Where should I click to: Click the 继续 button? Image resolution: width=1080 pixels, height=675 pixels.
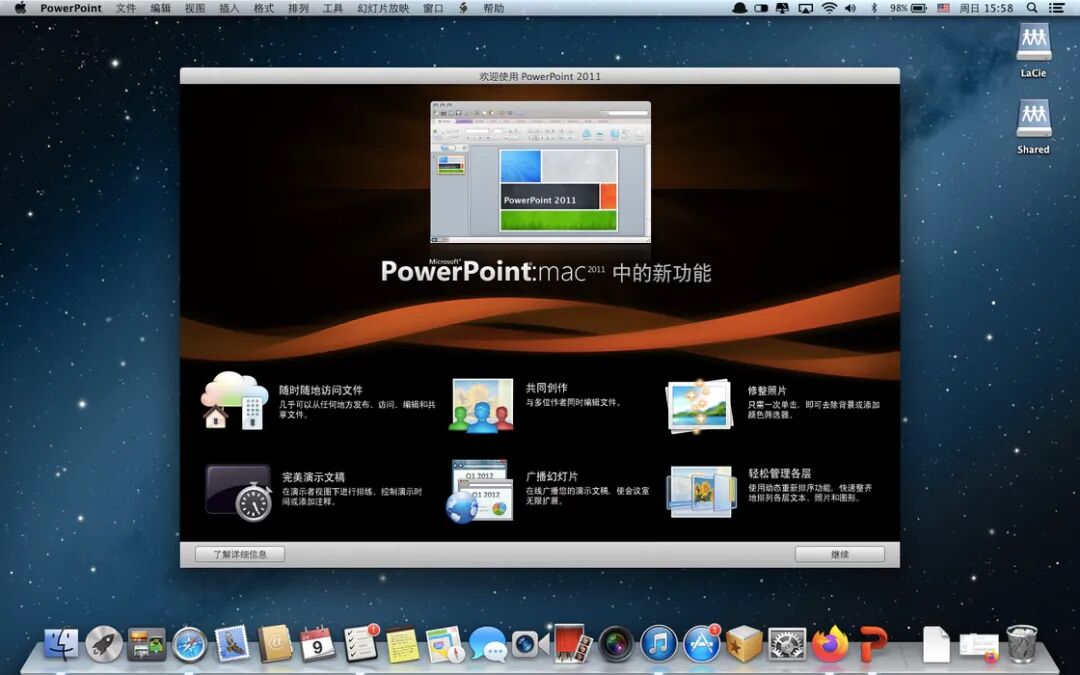coord(840,554)
